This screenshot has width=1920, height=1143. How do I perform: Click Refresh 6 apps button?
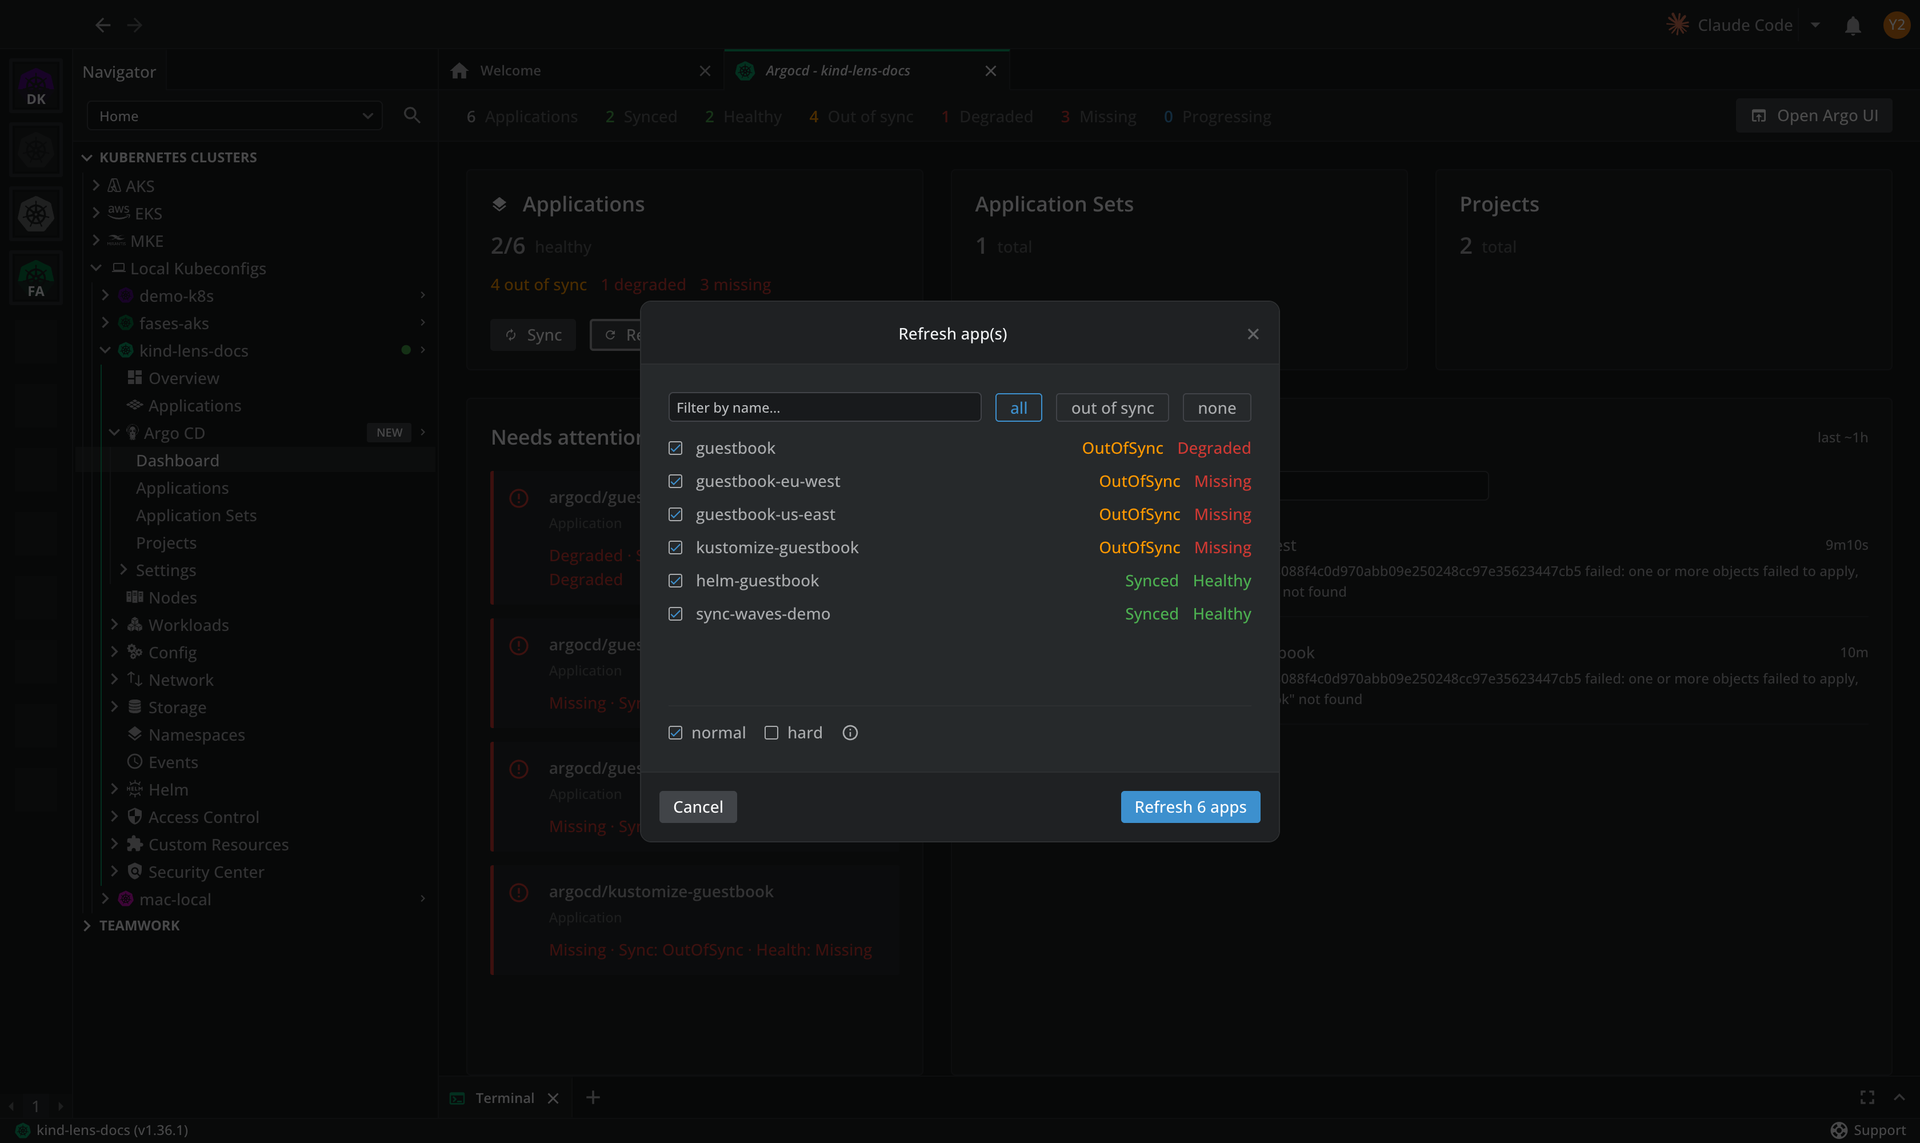[1190, 807]
